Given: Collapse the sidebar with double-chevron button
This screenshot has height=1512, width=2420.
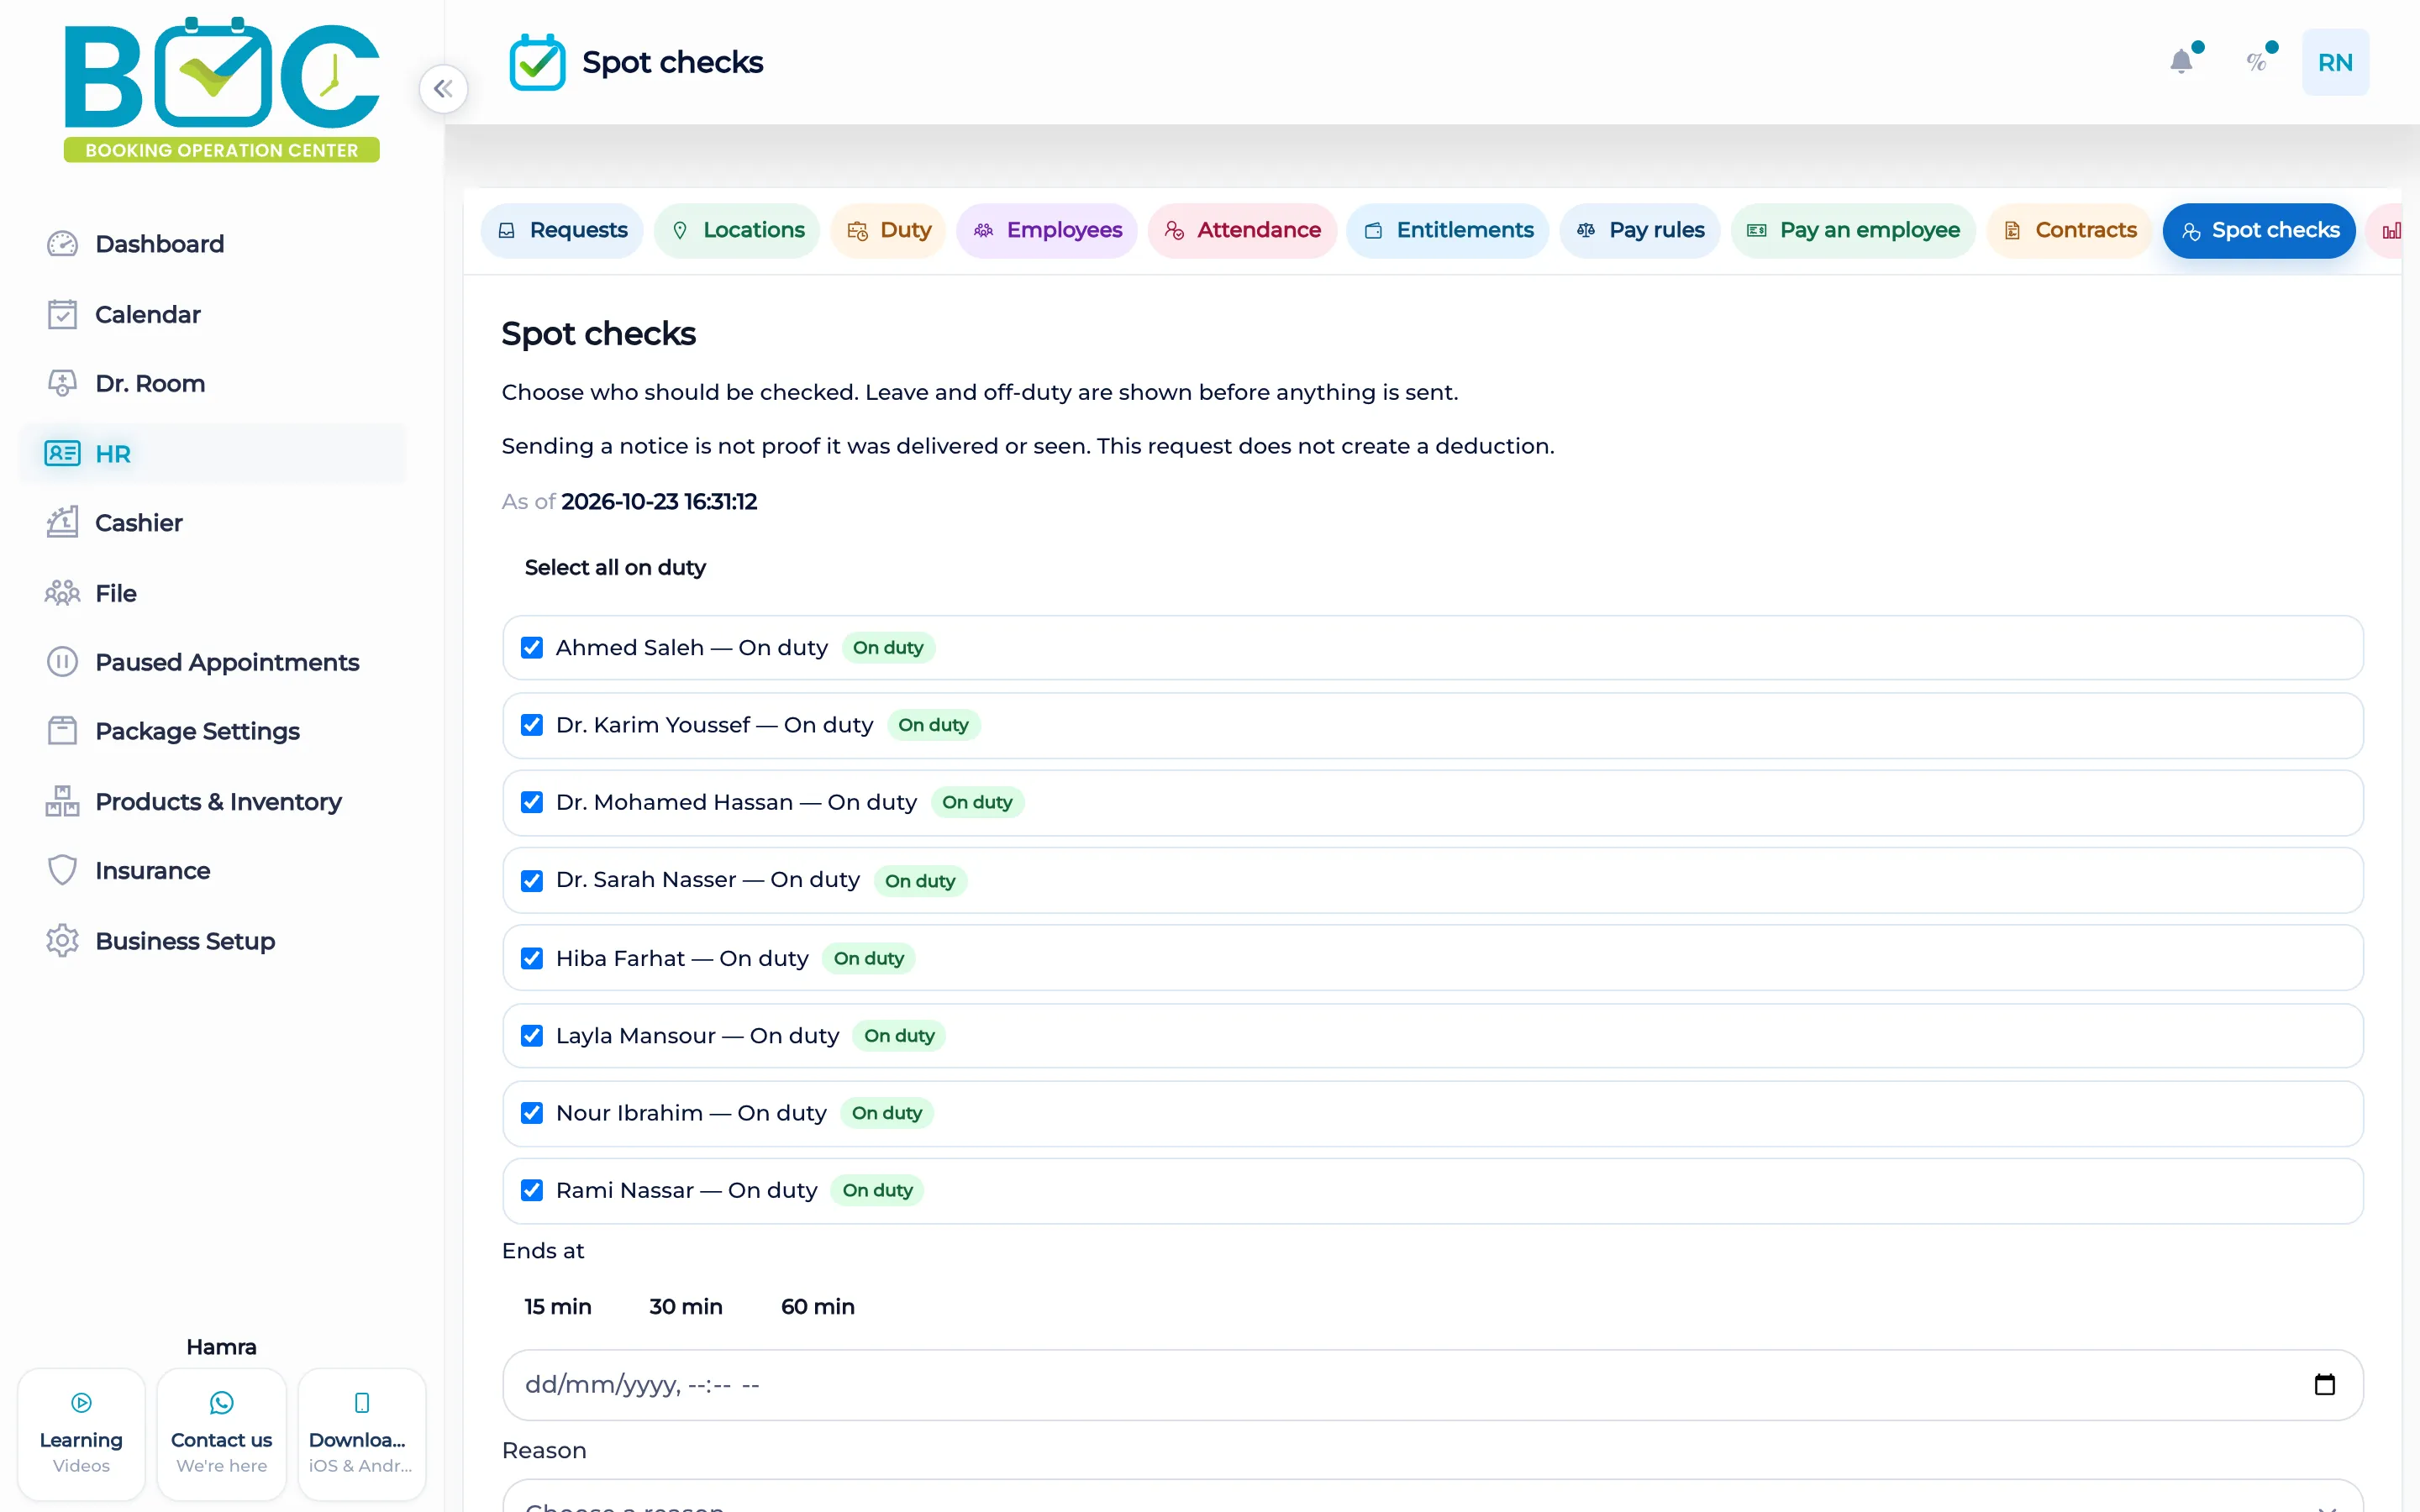Looking at the screenshot, I should point(443,89).
